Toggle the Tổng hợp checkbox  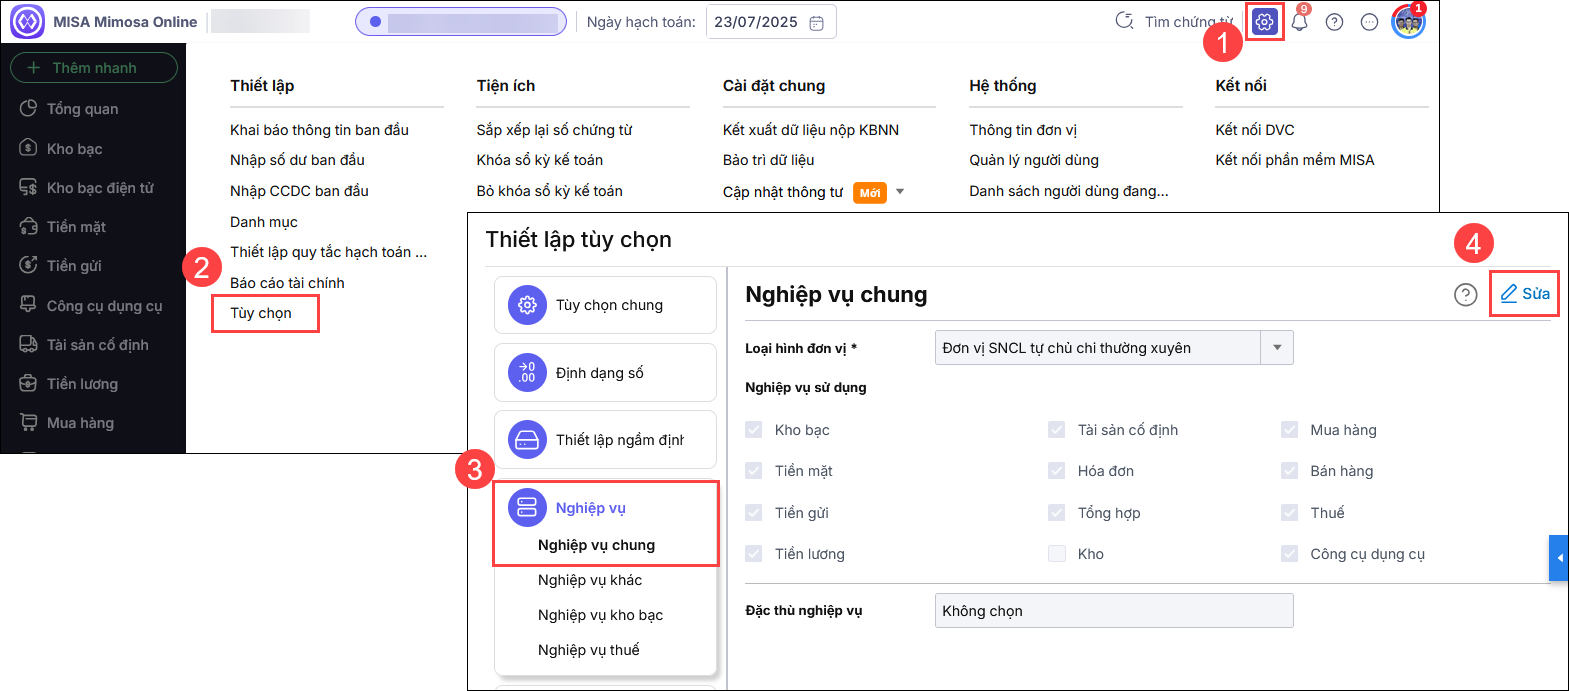1056,513
